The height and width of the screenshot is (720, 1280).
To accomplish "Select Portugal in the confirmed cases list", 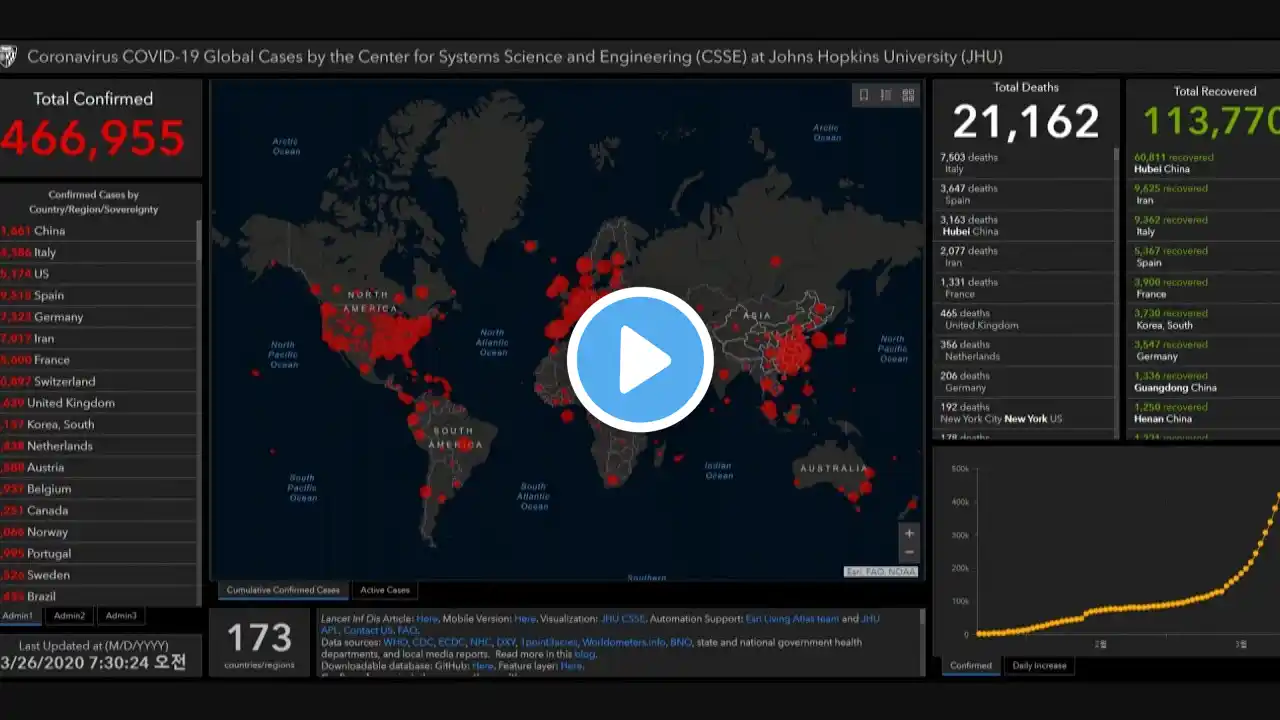I will (x=100, y=553).
